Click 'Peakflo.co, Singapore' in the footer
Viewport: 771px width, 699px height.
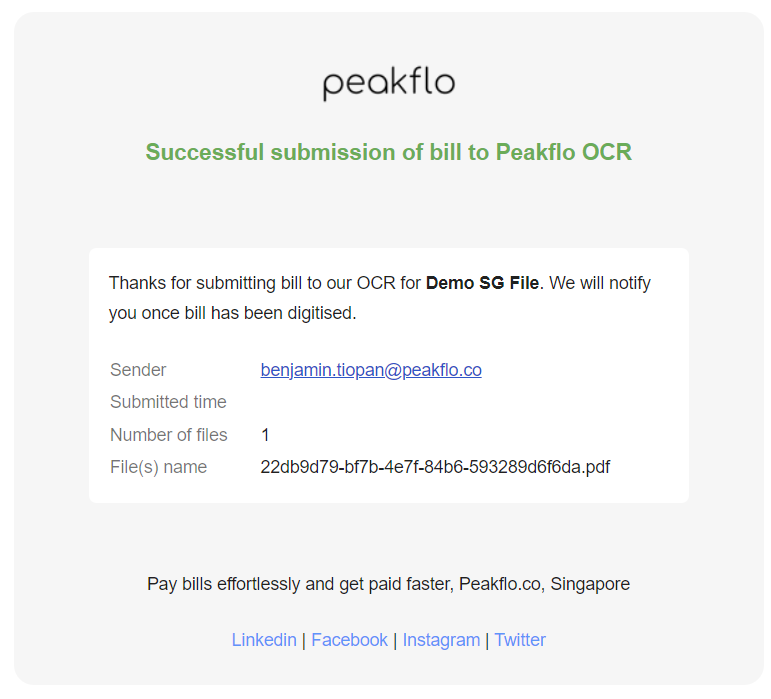tap(544, 584)
